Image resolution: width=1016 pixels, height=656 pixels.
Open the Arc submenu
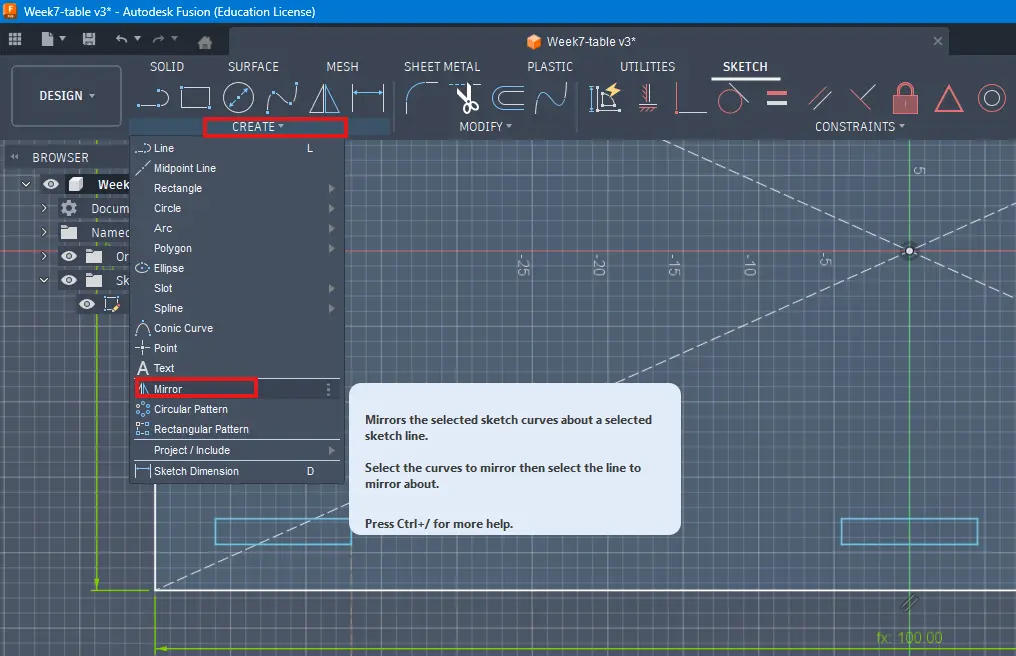237,228
